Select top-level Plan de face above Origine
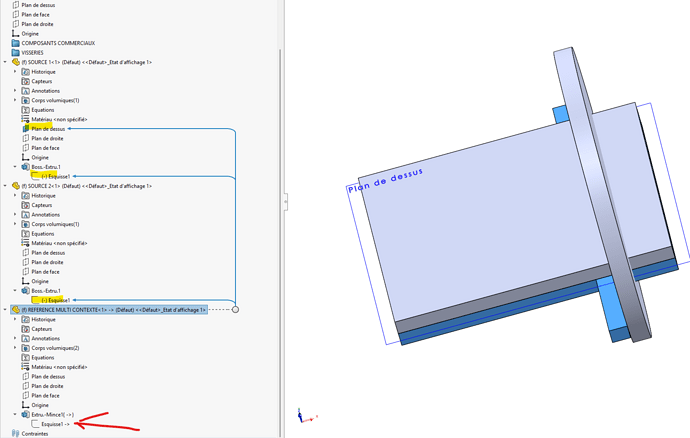690x438 pixels. (x=36, y=15)
